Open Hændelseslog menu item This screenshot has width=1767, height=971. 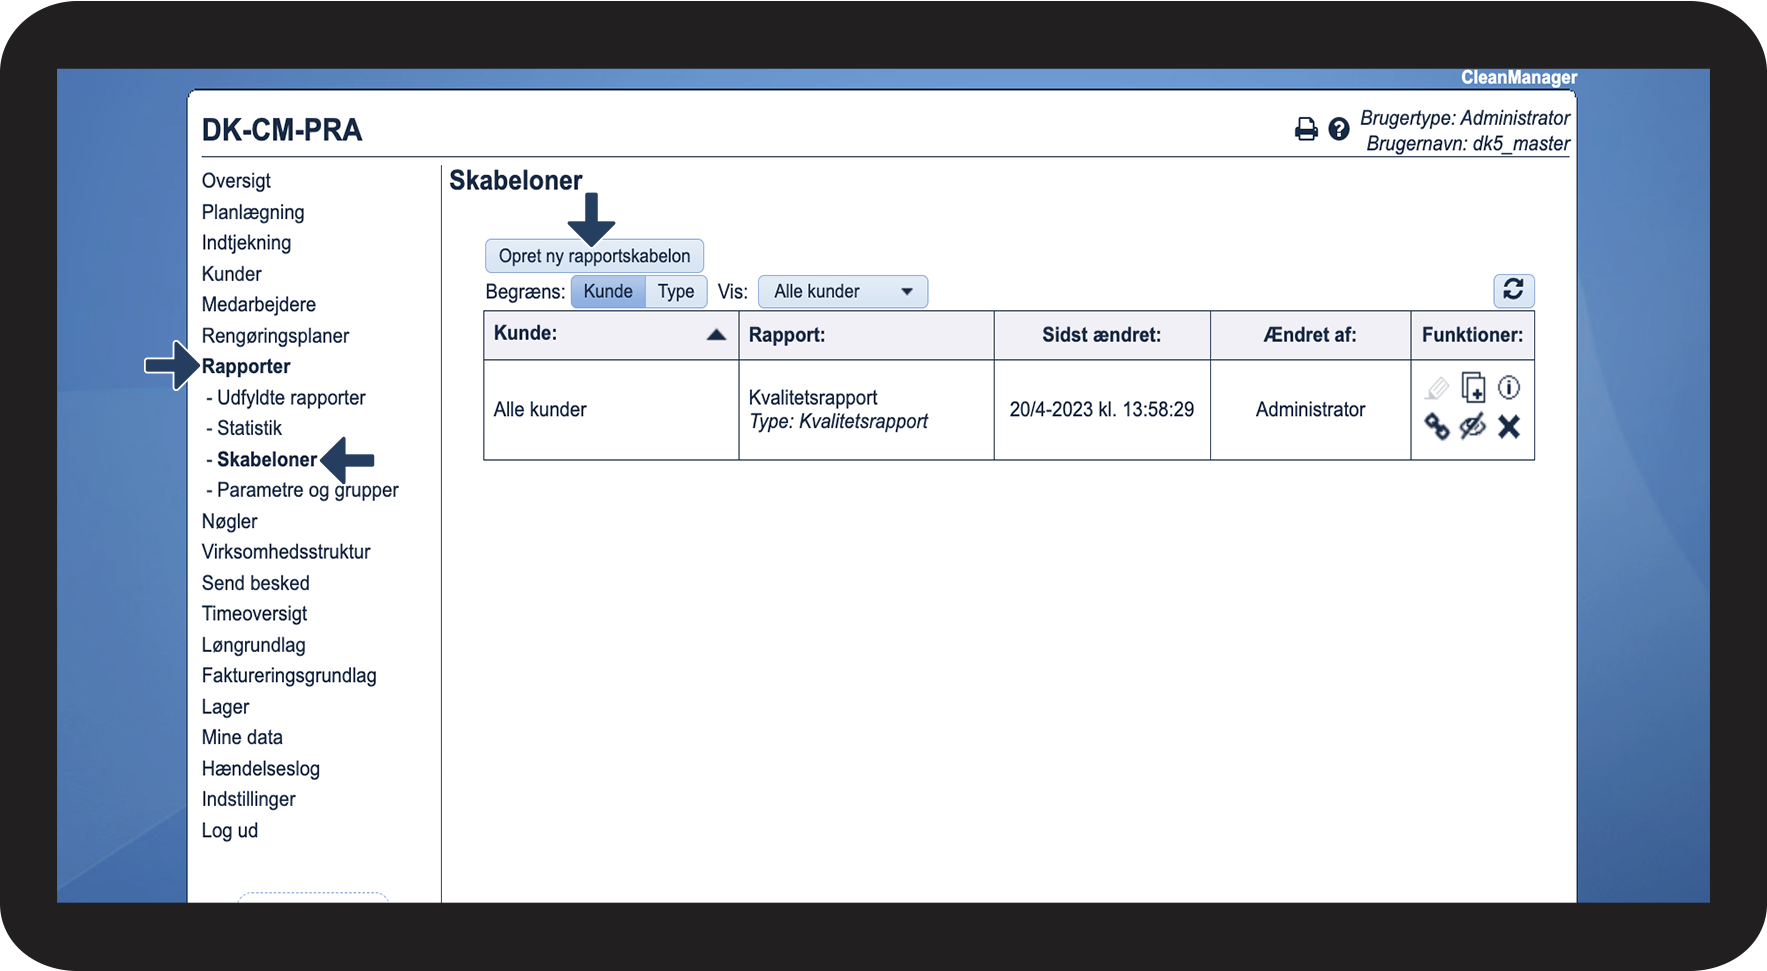[x=261, y=769]
